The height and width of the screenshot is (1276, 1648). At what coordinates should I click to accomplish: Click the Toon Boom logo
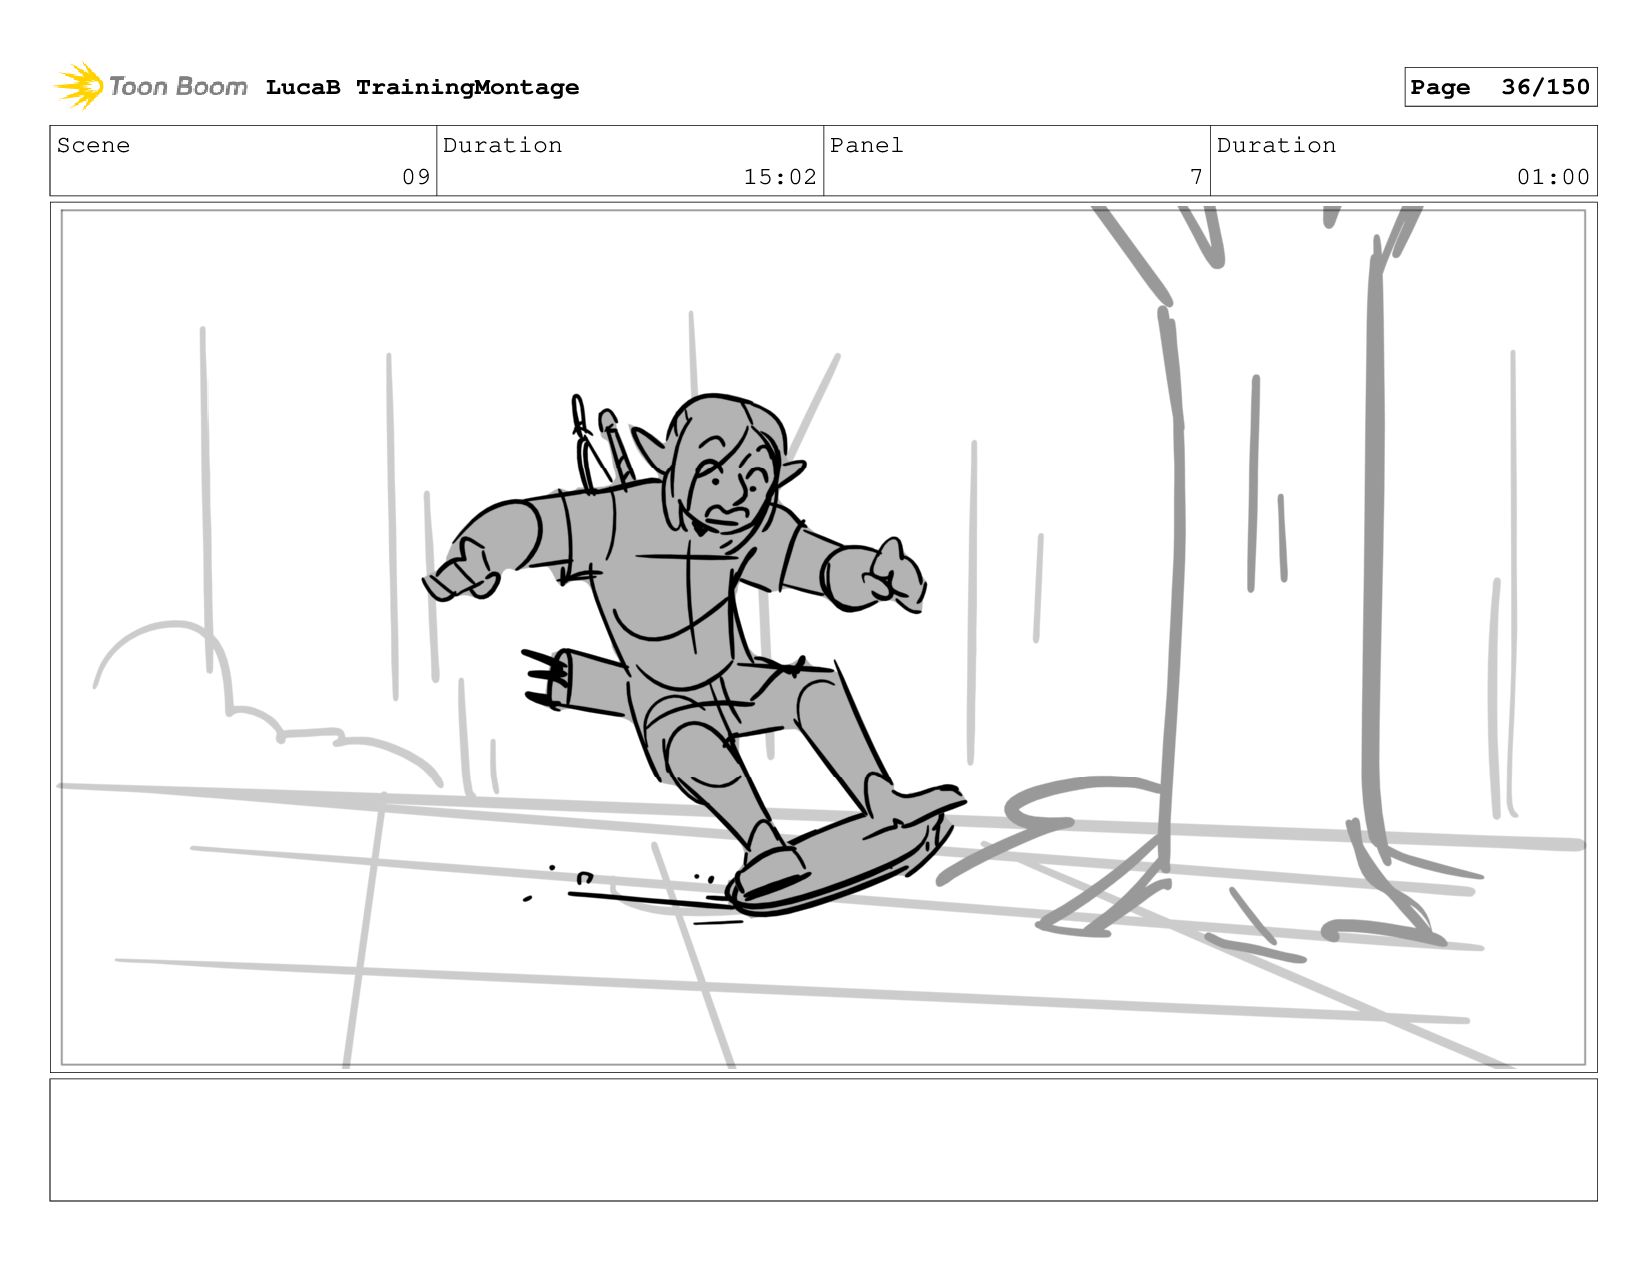[150, 87]
